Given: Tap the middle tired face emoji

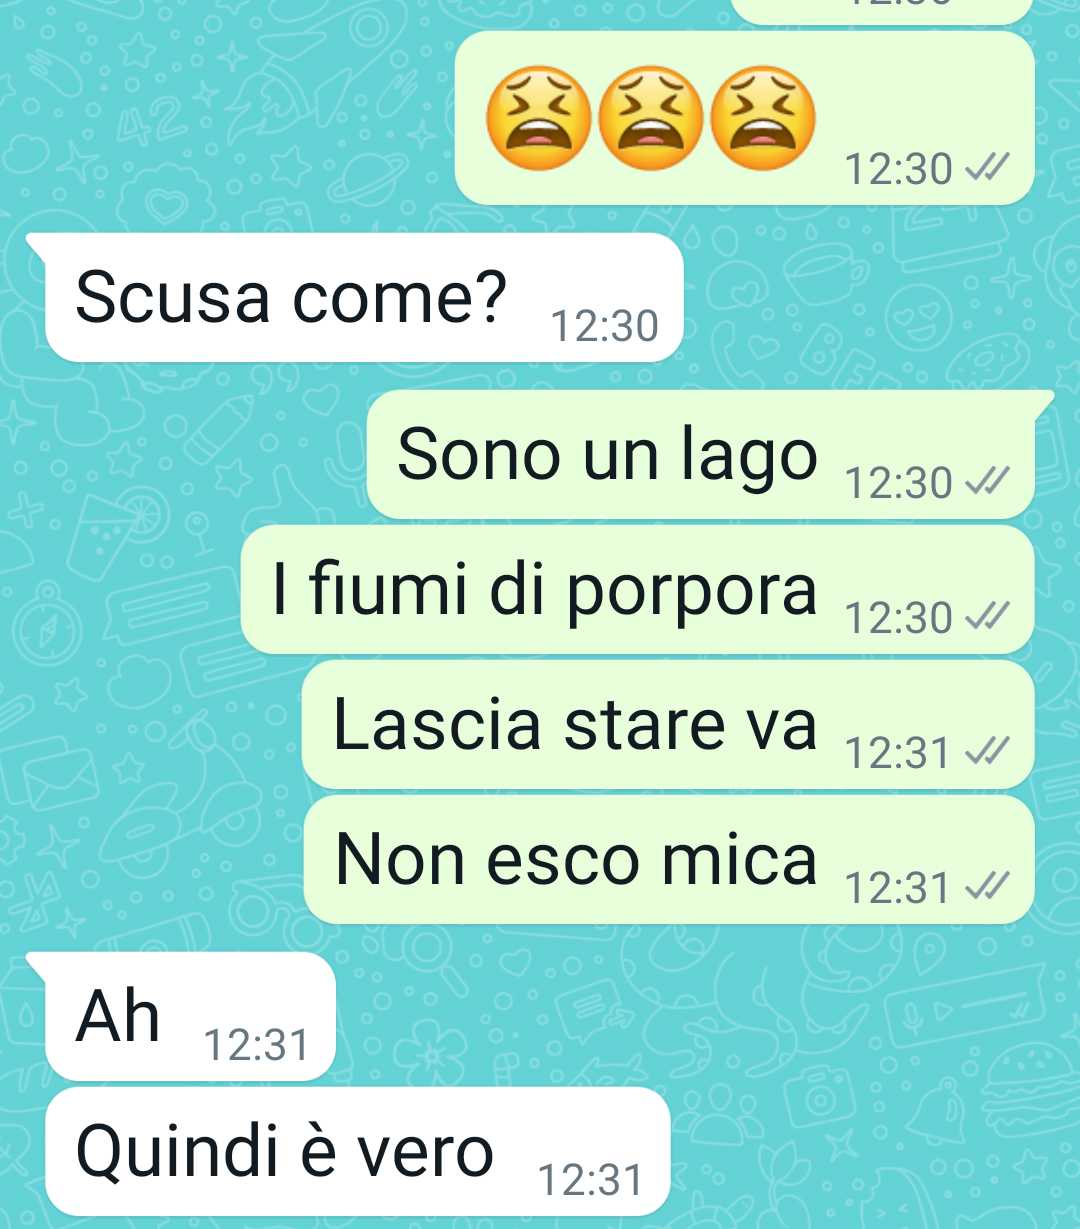Looking at the screenshot, I should (650, 118).
